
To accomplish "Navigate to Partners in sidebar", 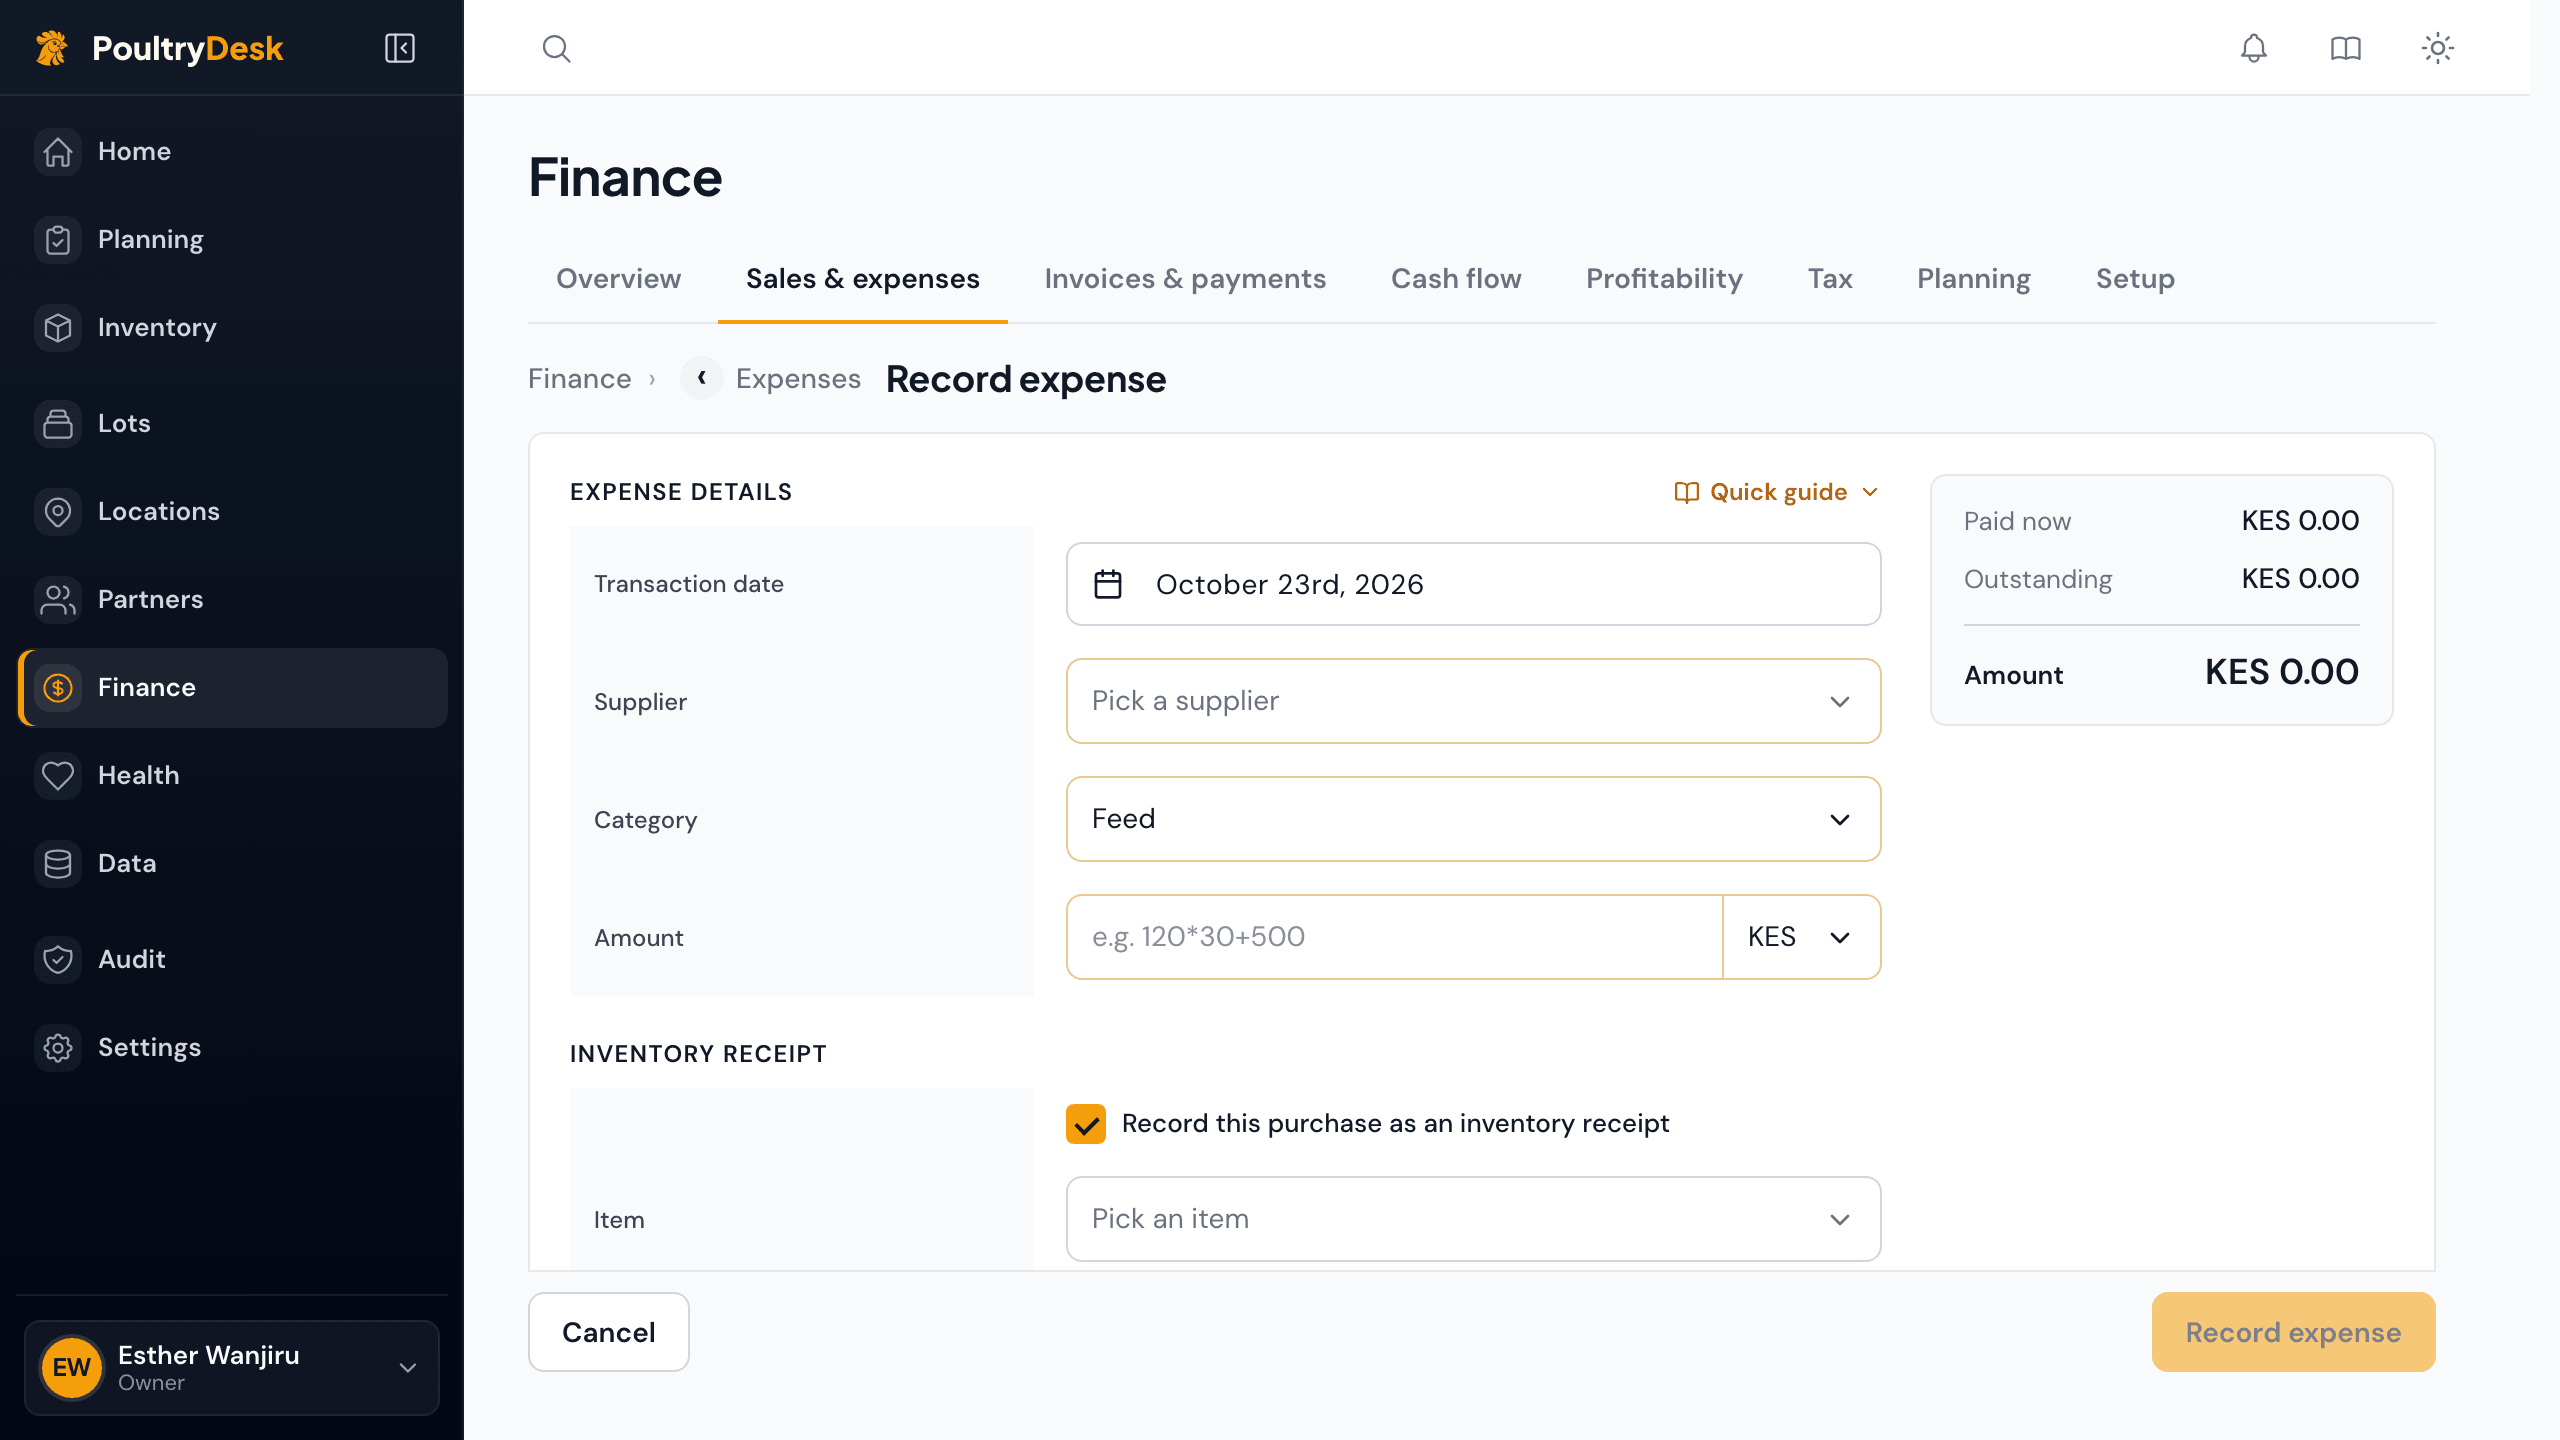I will (232, 600).
